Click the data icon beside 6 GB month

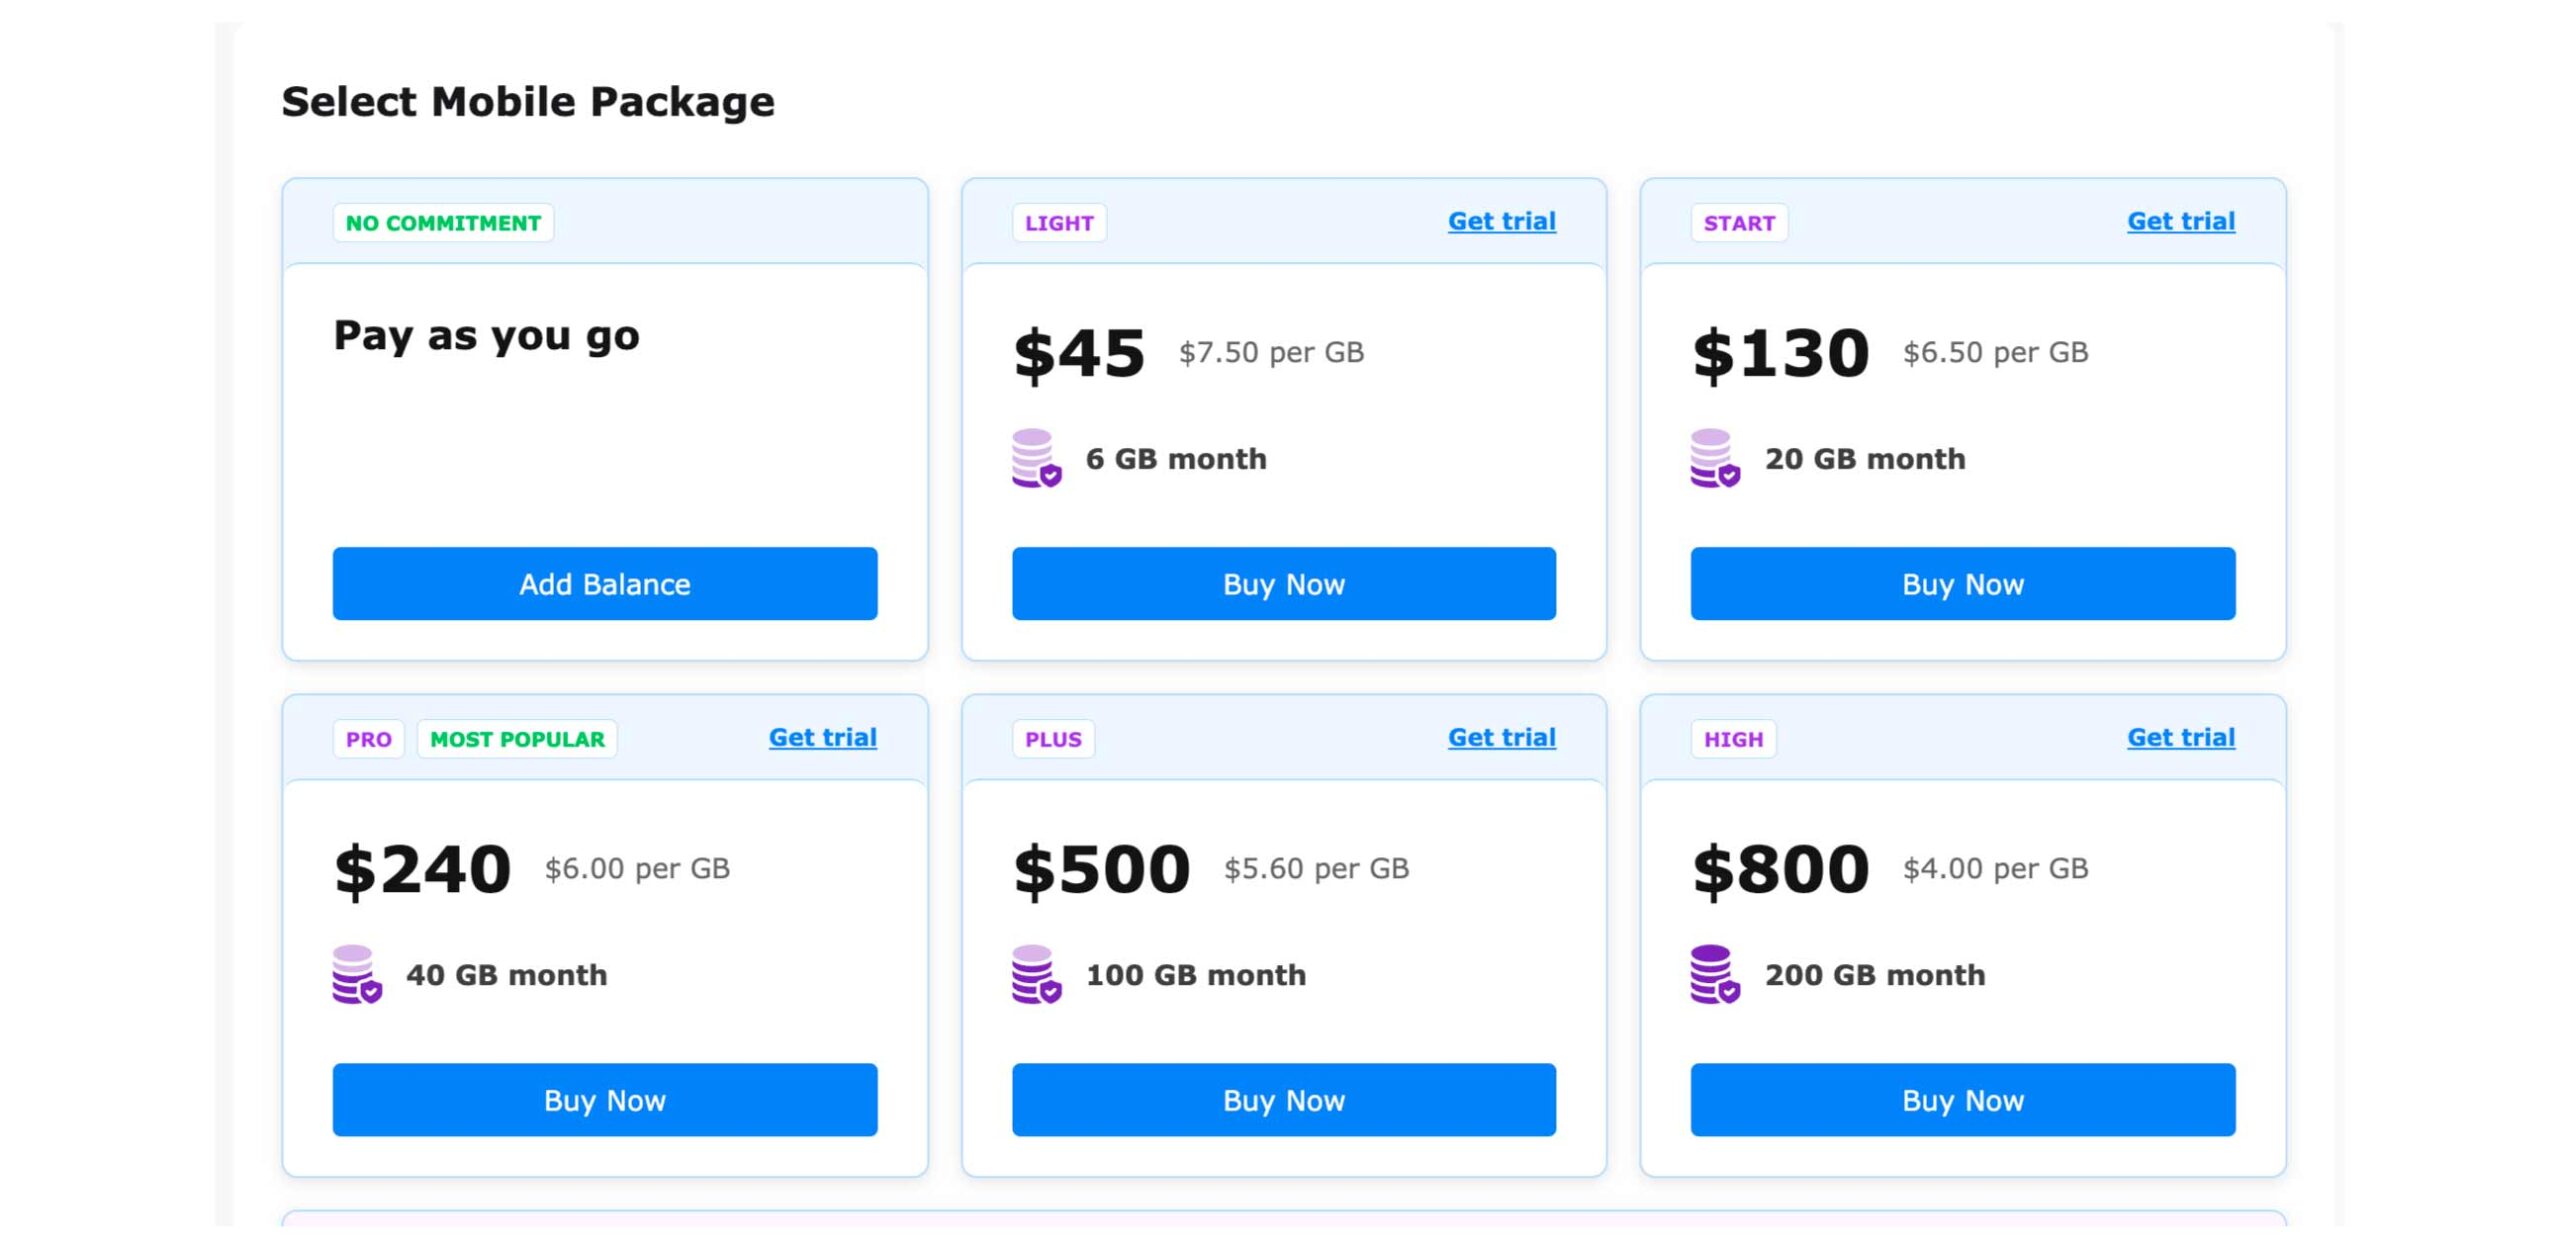click(1035, 458)
